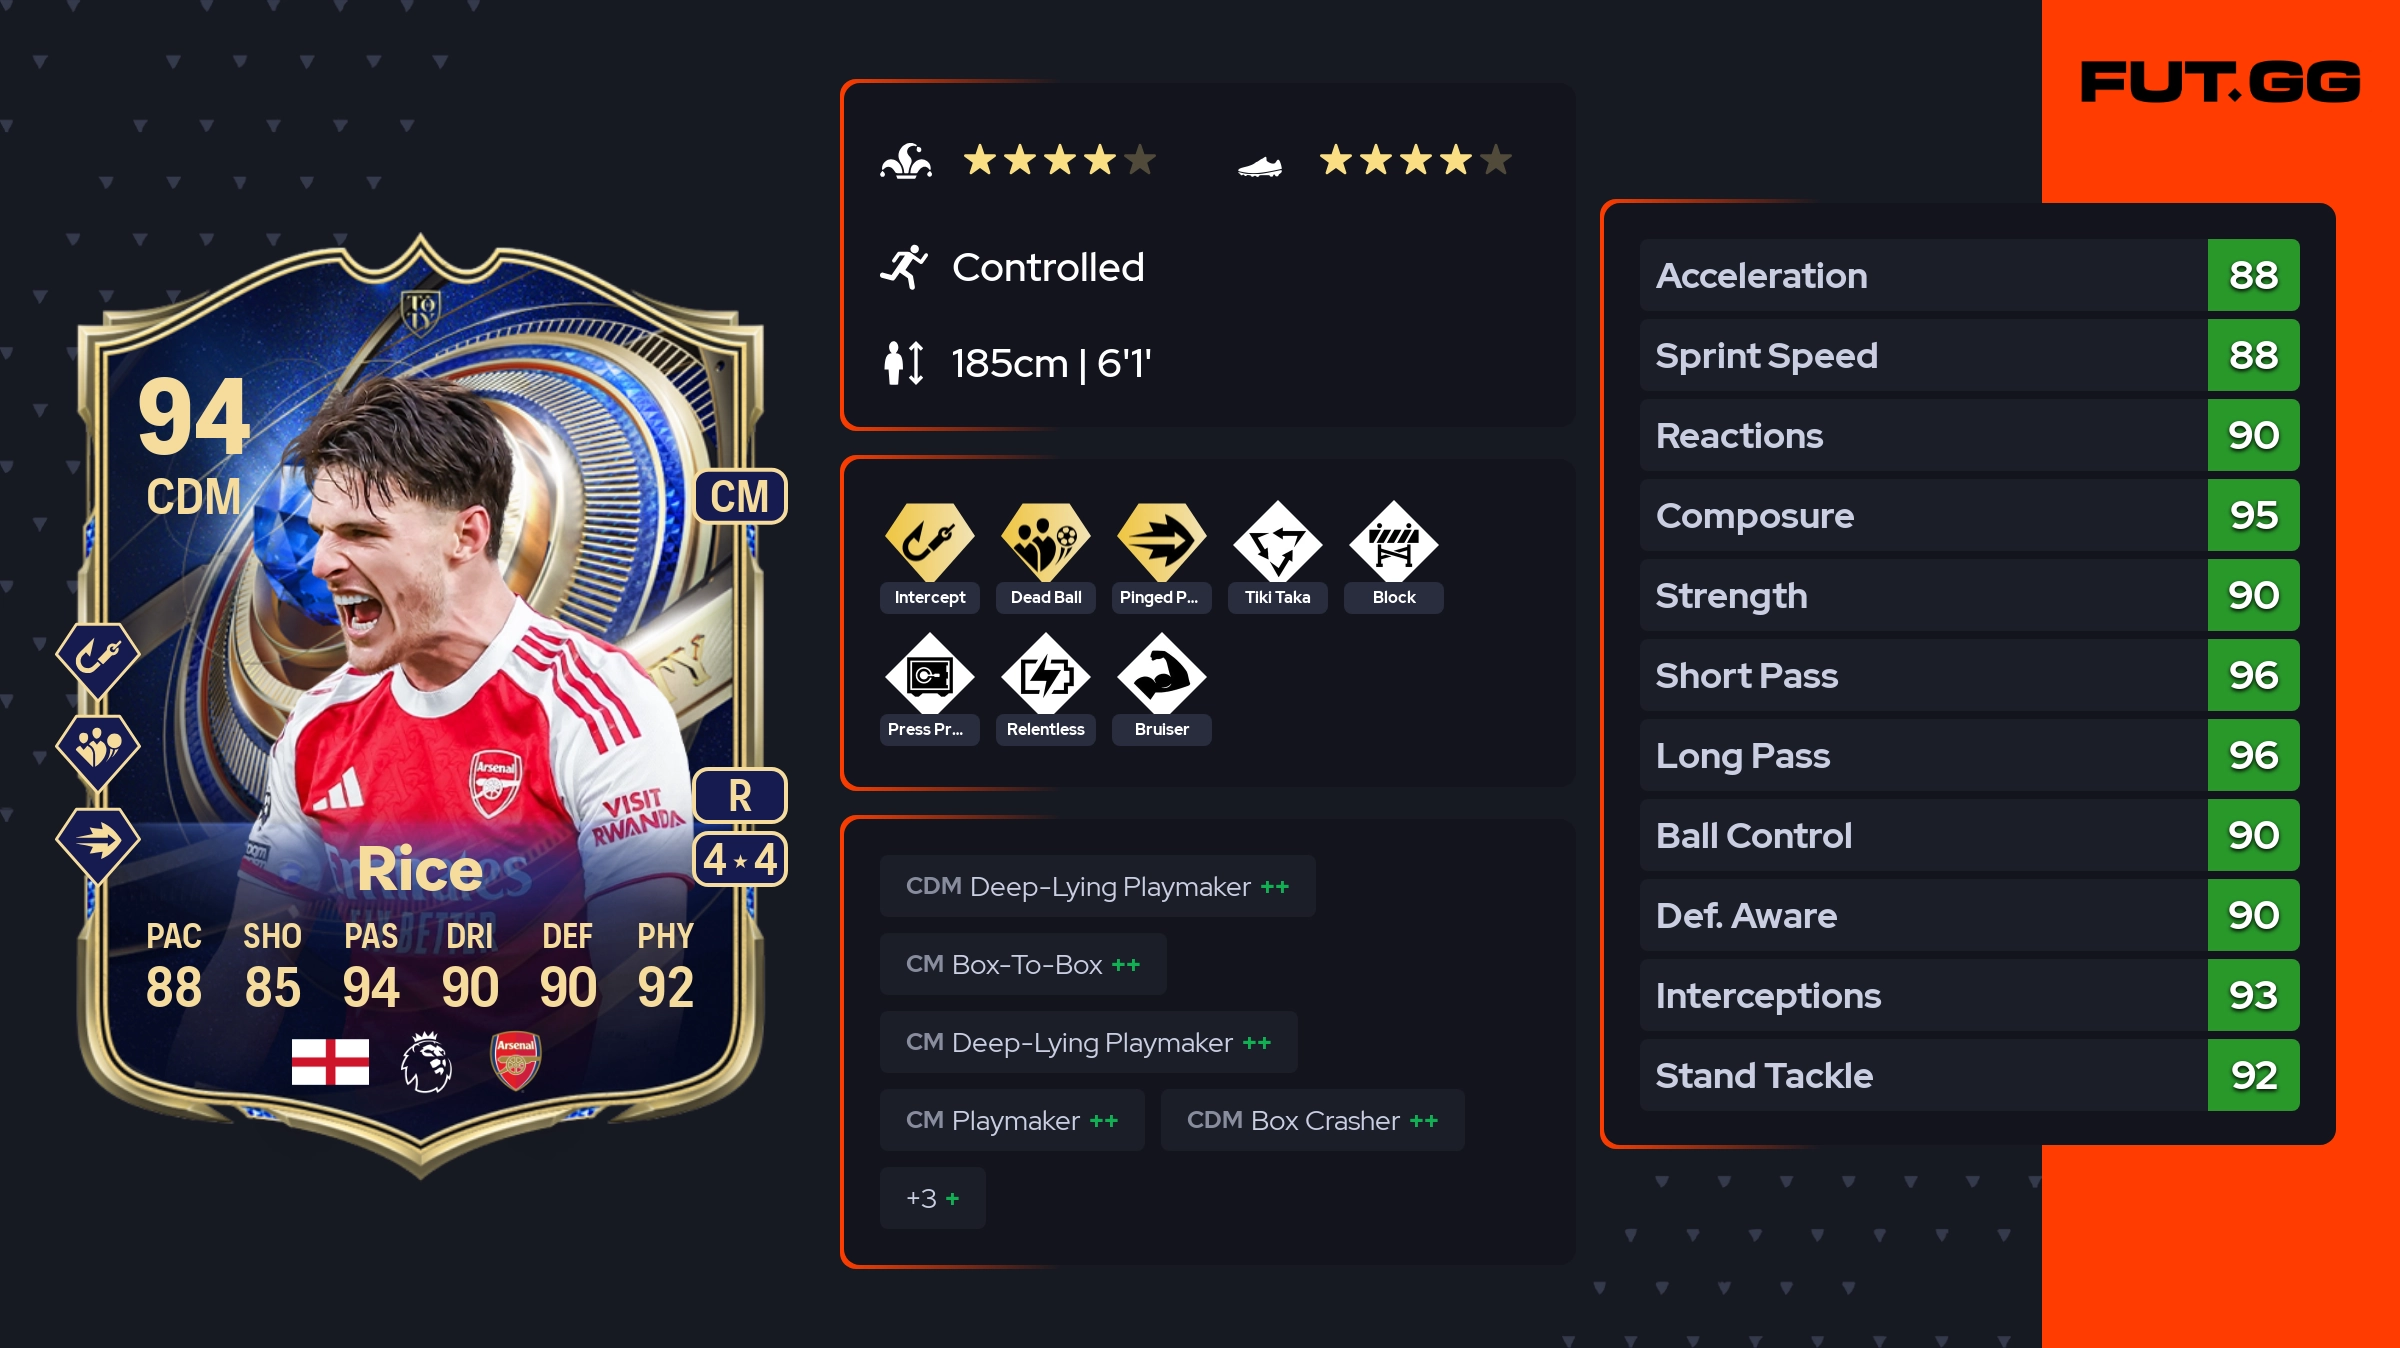This screenshot has height=1348, width=2400.
Task: Click the Block playstyle icon
Action: (1393, 542)
